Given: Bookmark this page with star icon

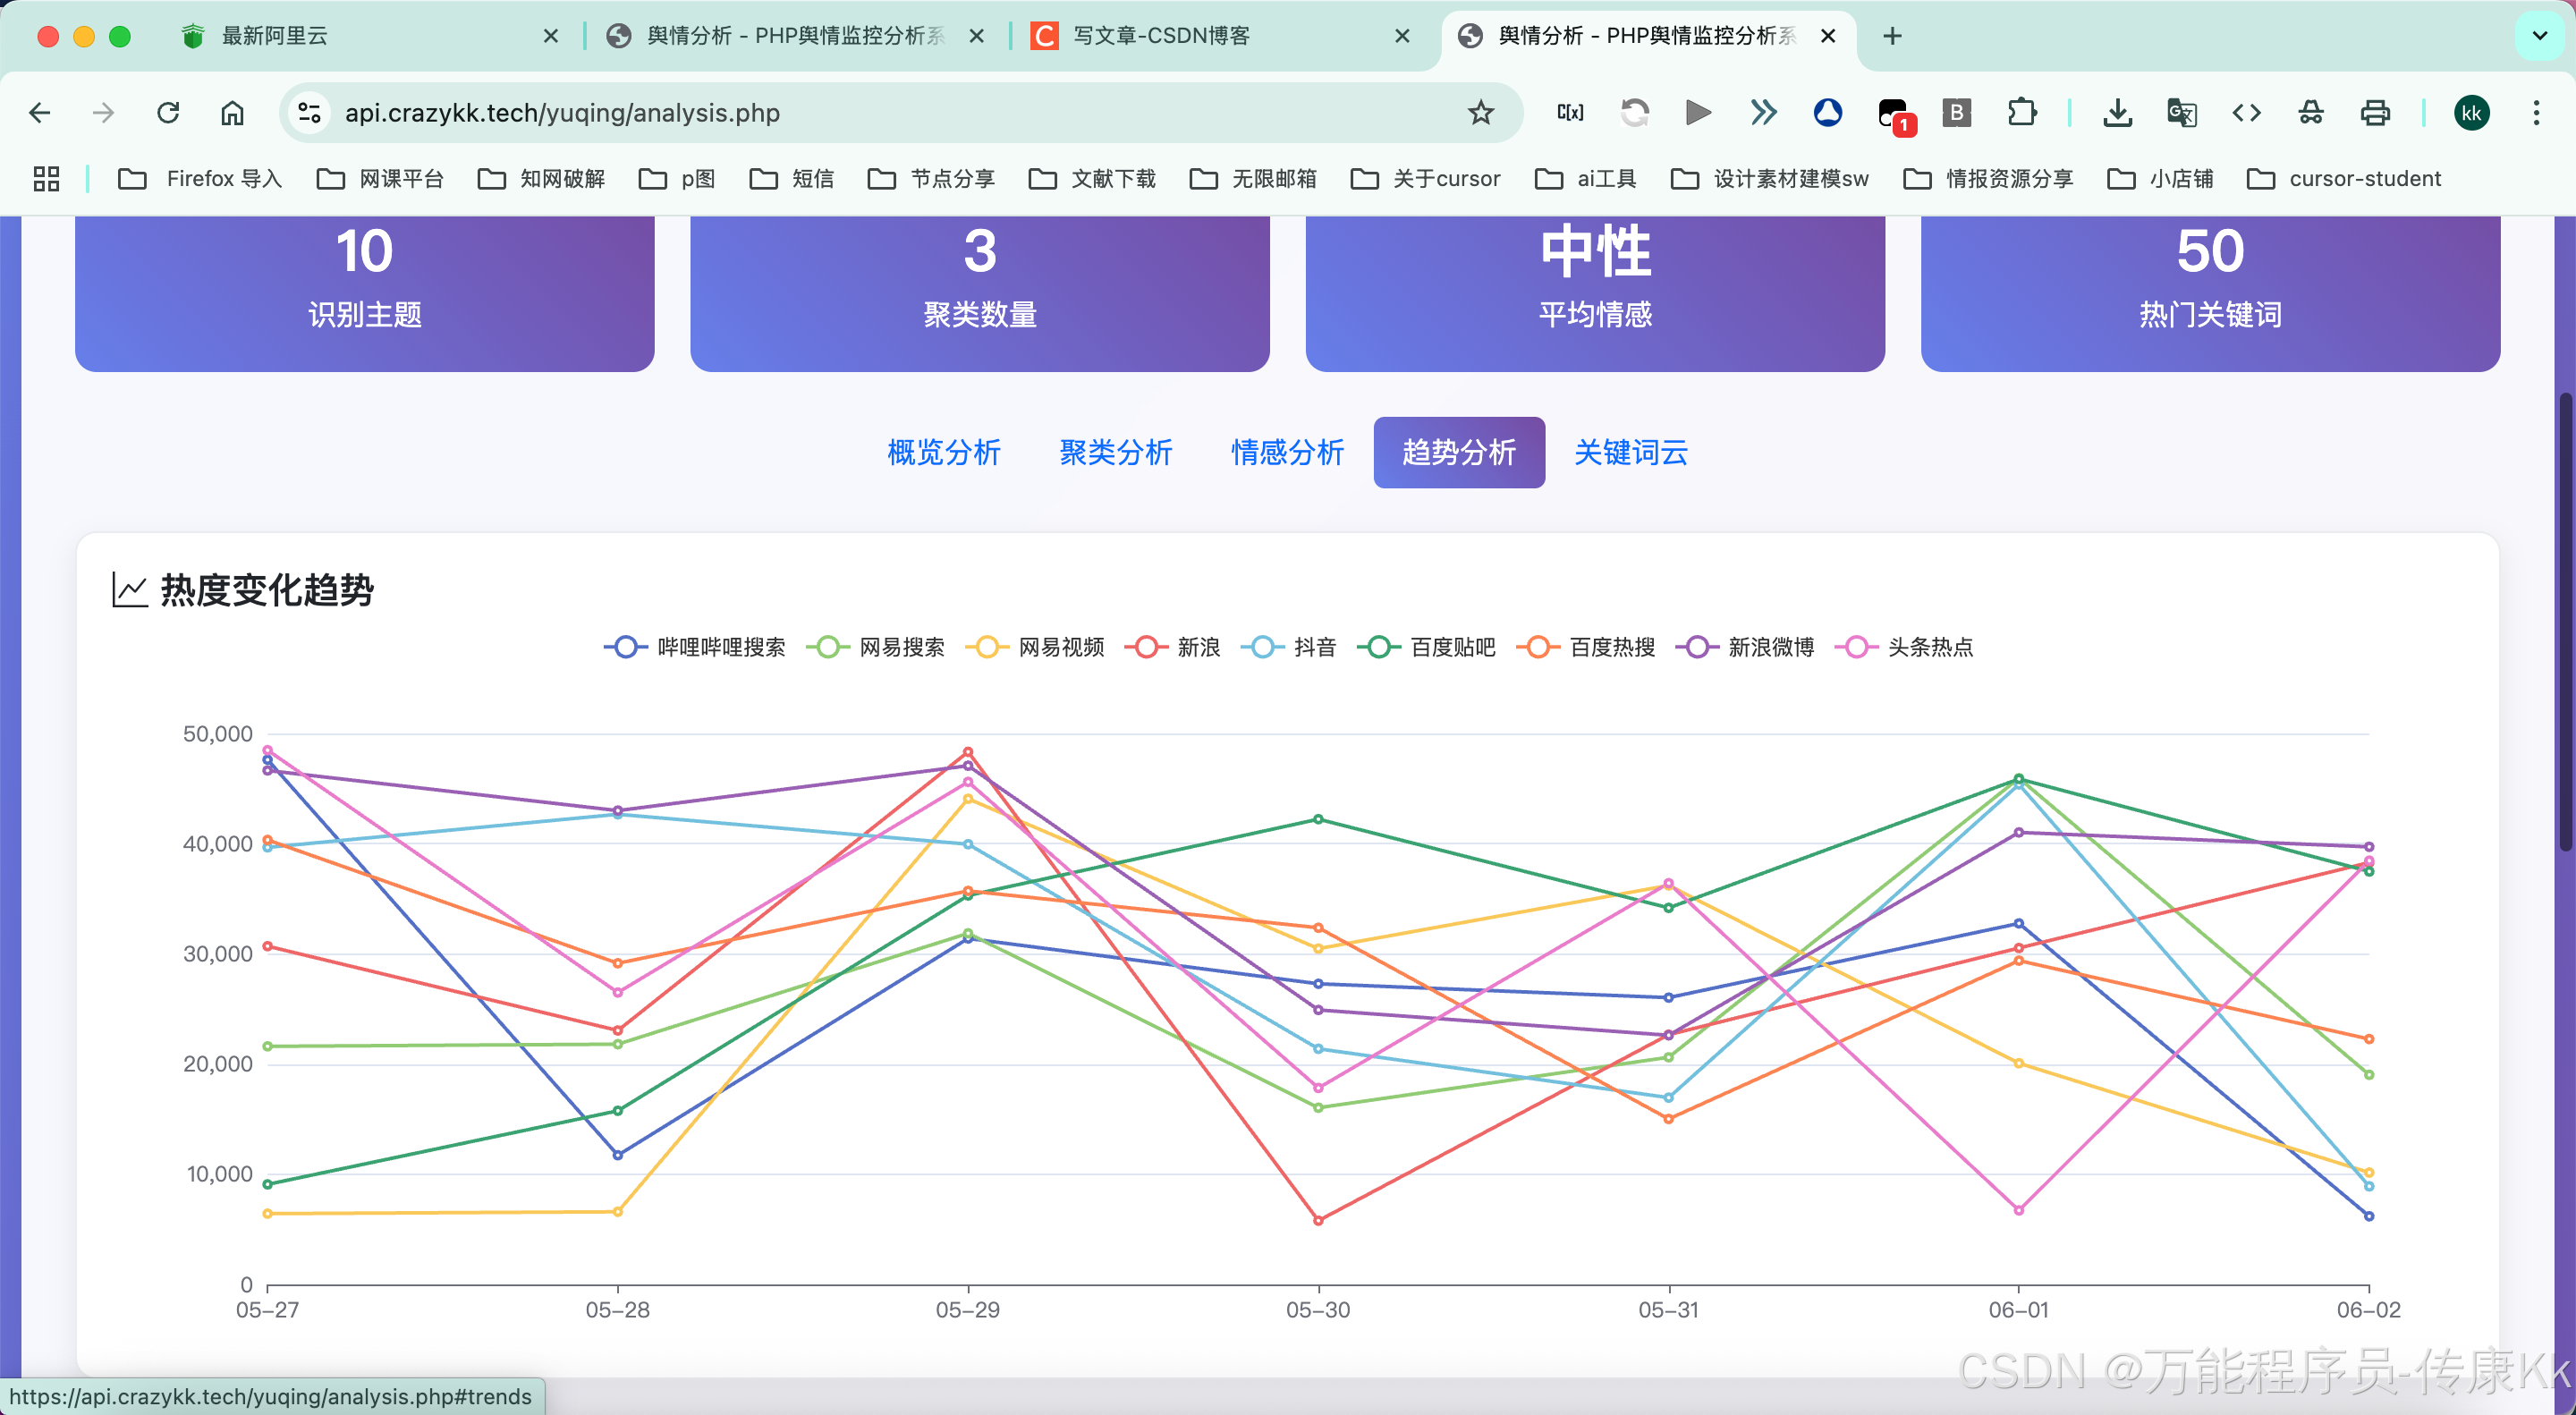Looking at the screenshot, I should pyautogui.click(x=1480, y=113).
